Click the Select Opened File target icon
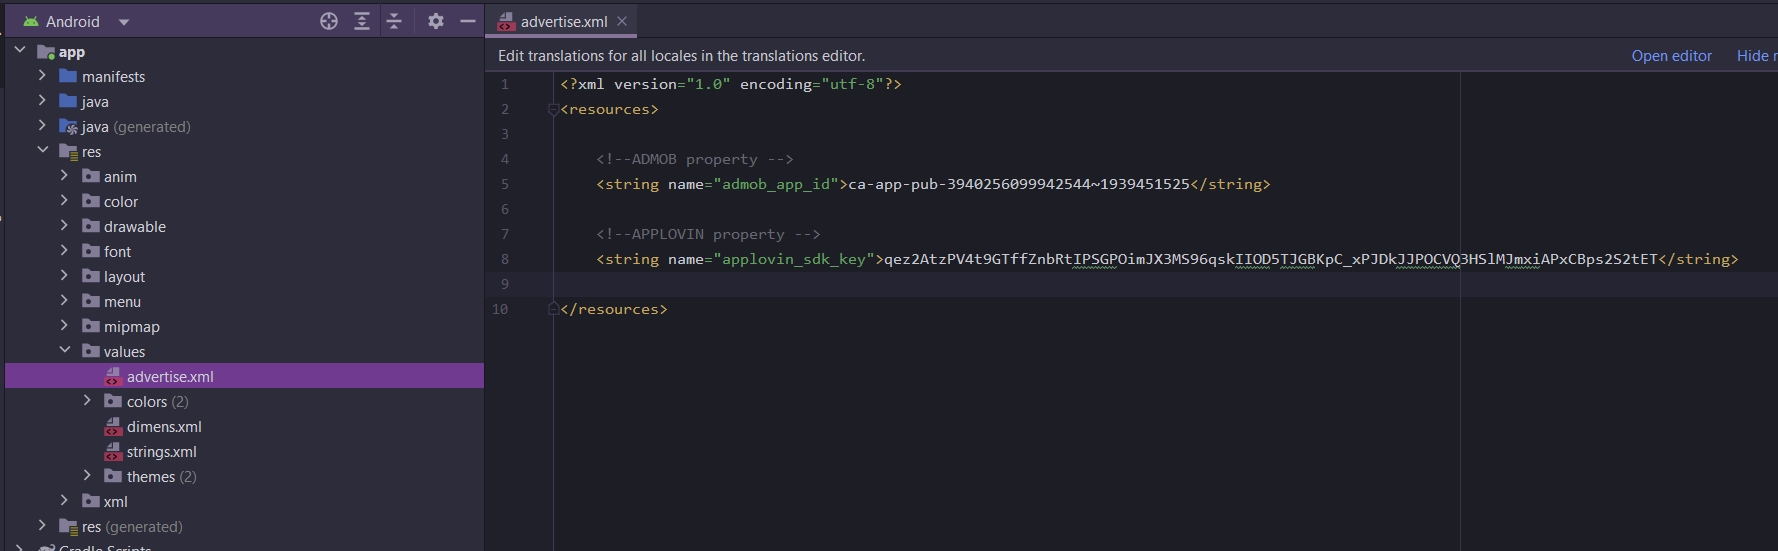This screenshot has width=1778, height=551. pyautogui.click(x=329, y=21)
